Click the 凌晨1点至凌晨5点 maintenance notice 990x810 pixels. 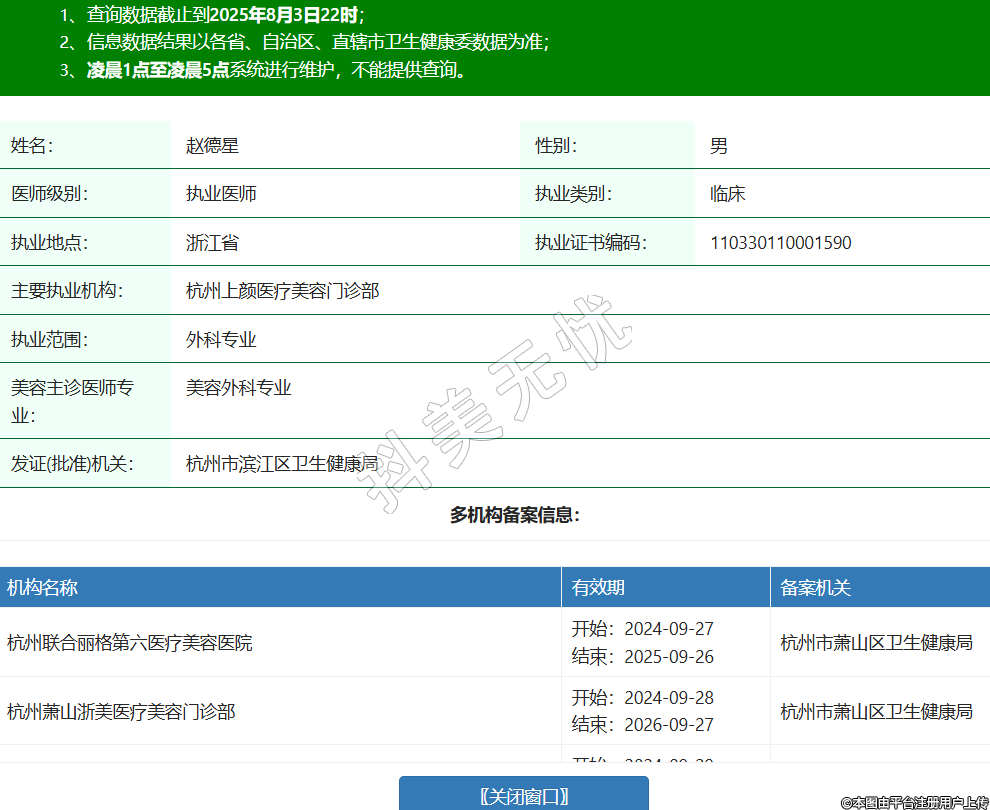pos(158,70)
